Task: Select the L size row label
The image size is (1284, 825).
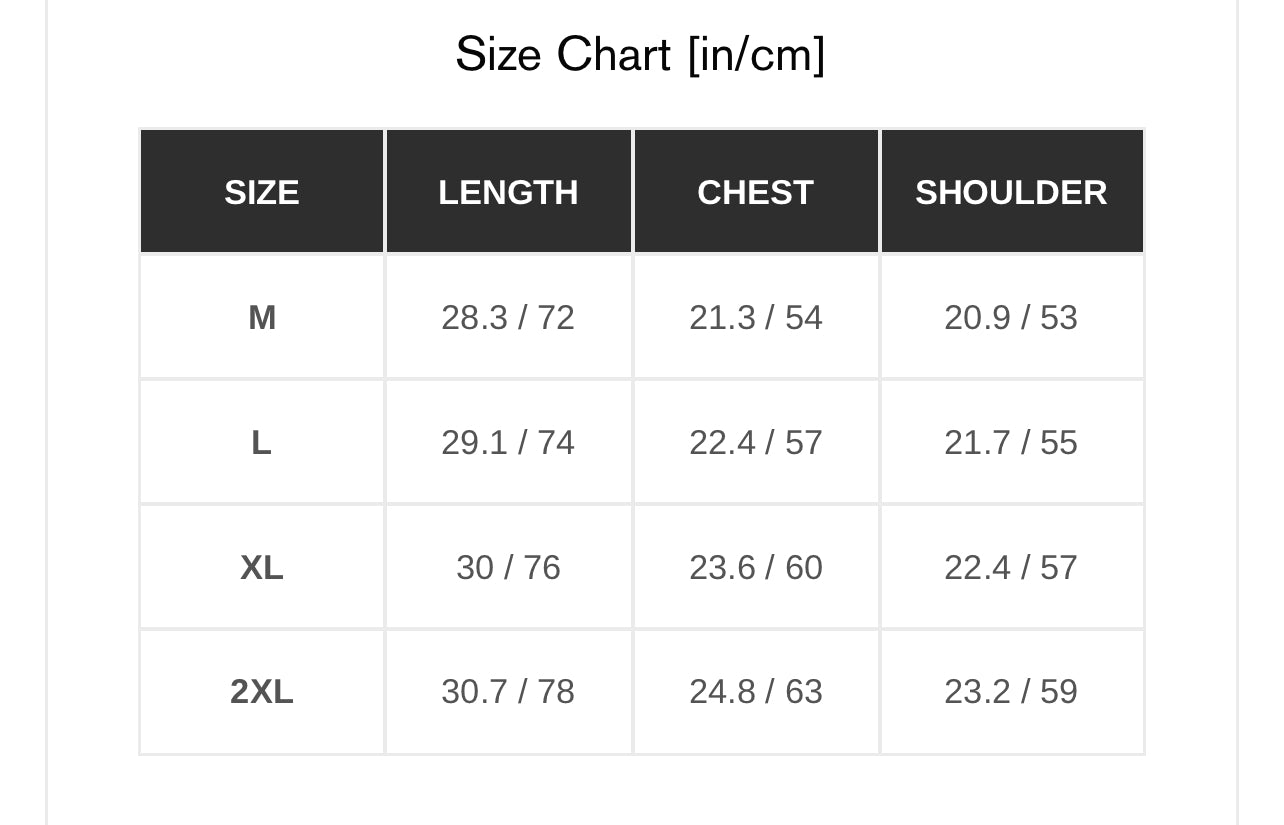Action: tap(262, 442)
